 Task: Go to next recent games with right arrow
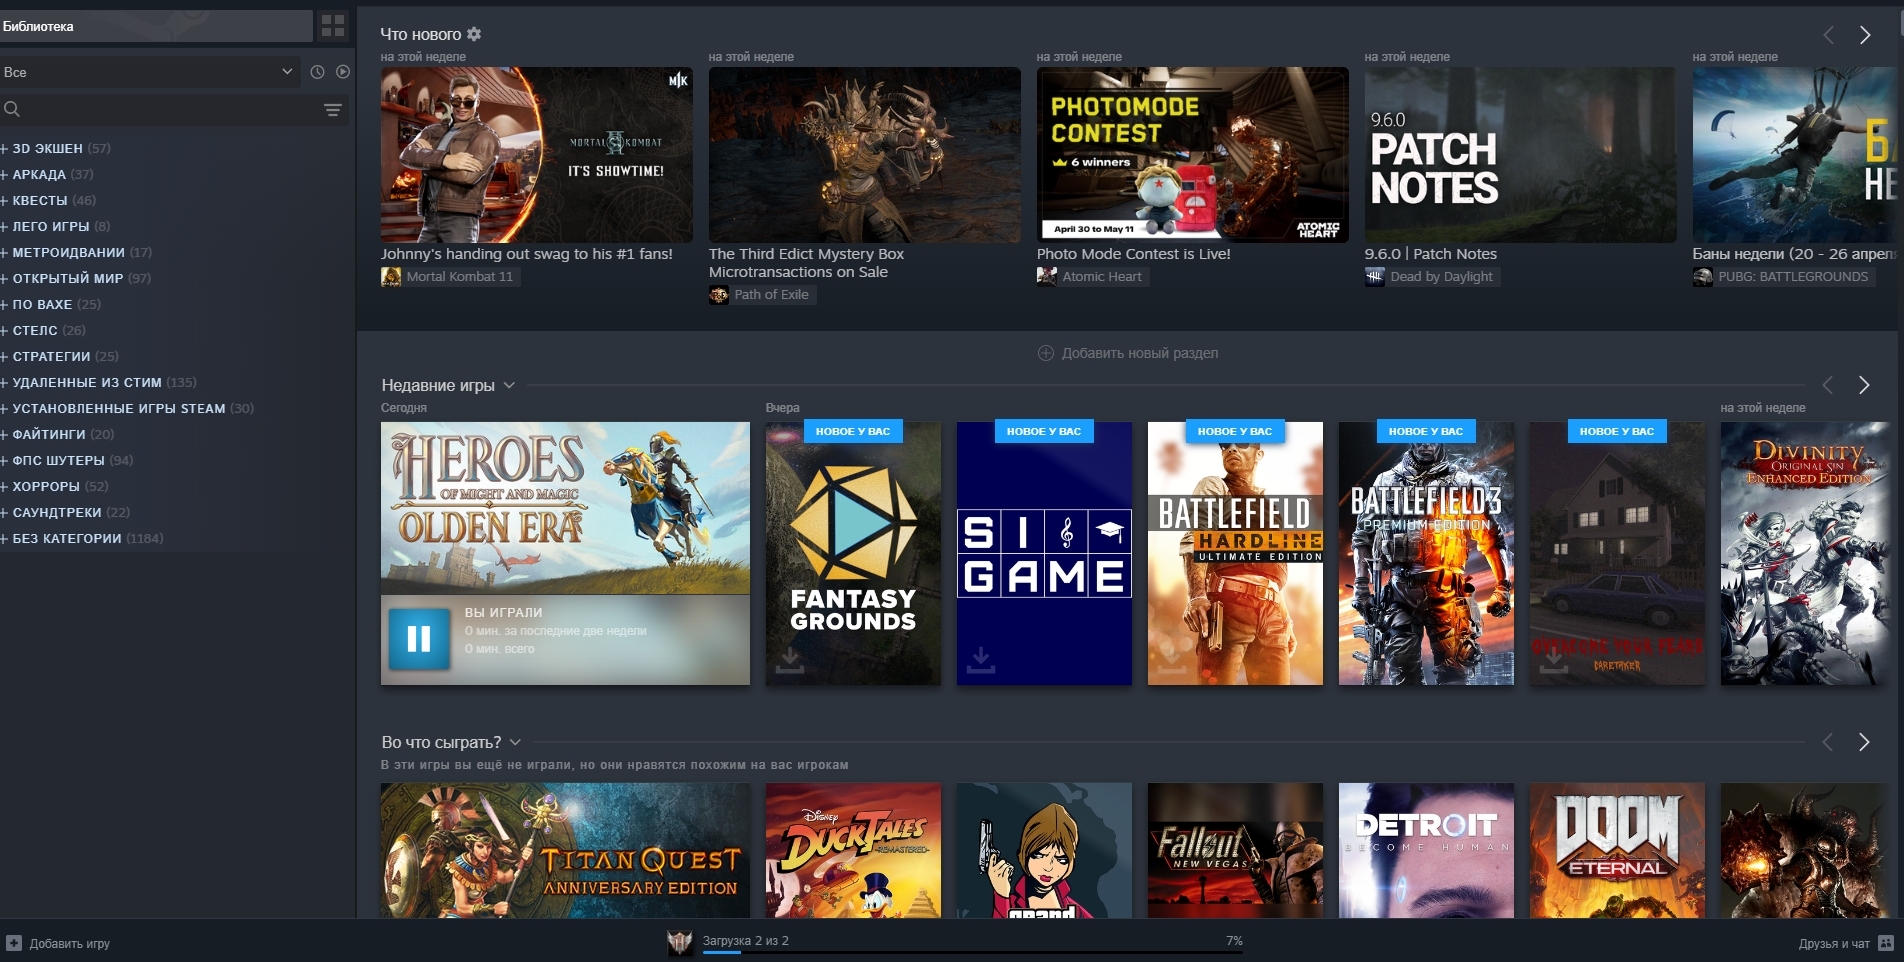(x=1864, y=385)
